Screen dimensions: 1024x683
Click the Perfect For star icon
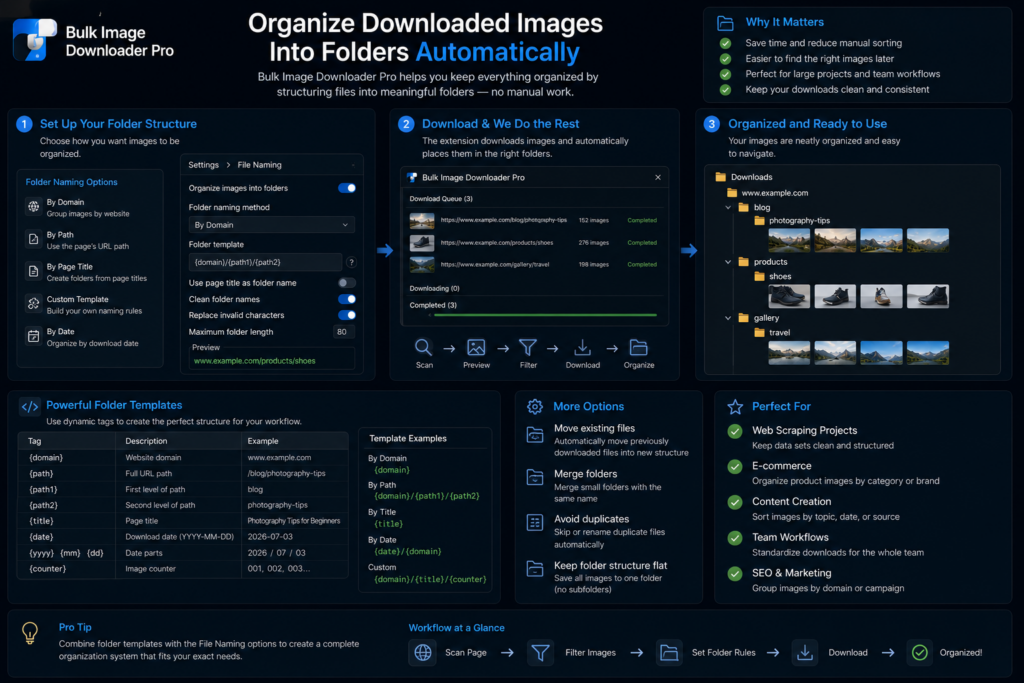coord(735,407)
